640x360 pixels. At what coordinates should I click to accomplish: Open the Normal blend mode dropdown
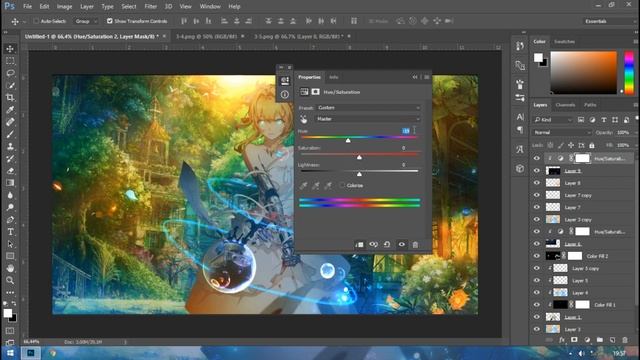[x=562, y=133]
